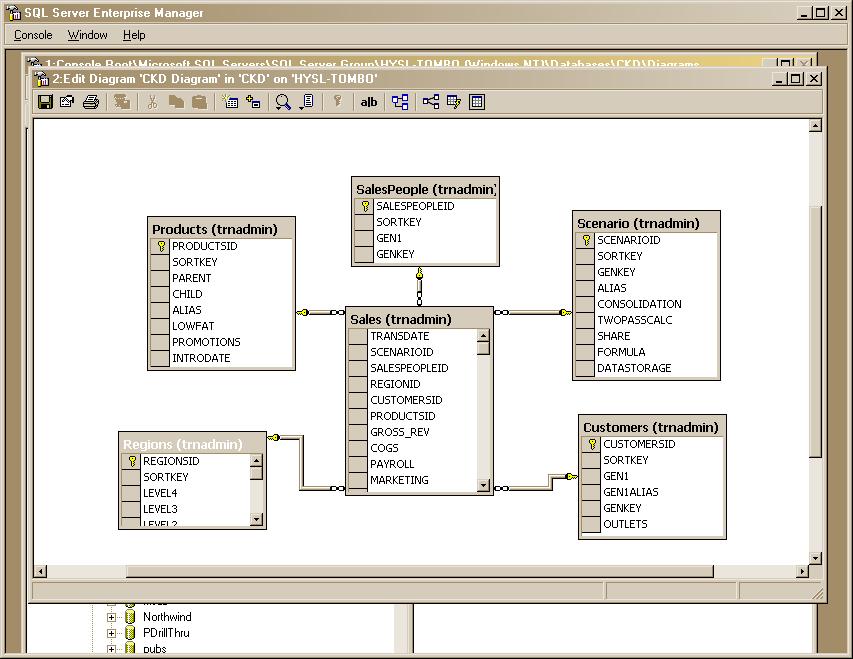Screen dimensions: 853x659
Task: Click the Set primary key icon
Action: (x=338, y=102)
